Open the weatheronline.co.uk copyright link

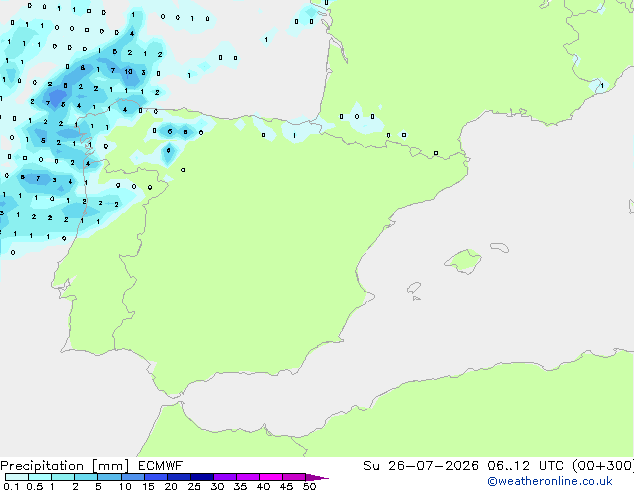click(550, 481)
